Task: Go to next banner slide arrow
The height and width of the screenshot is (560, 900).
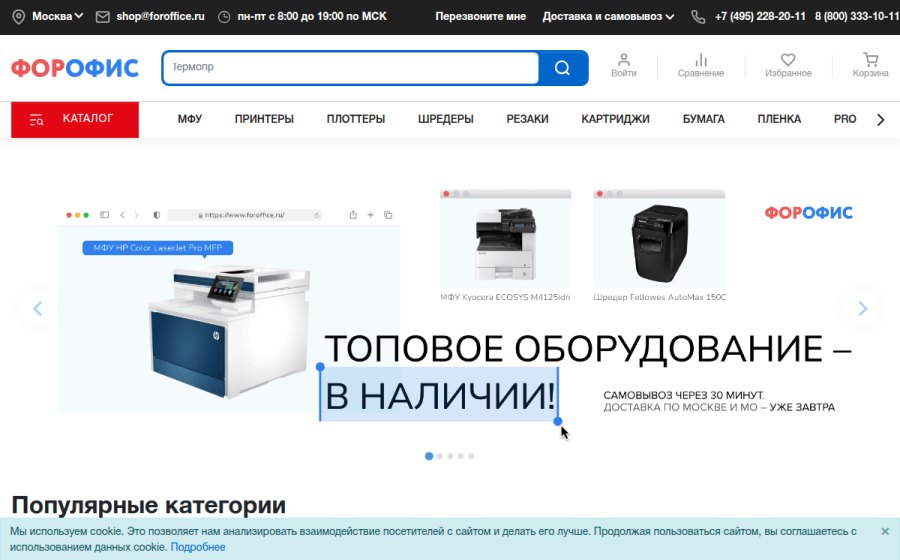Action: (862, 309)
